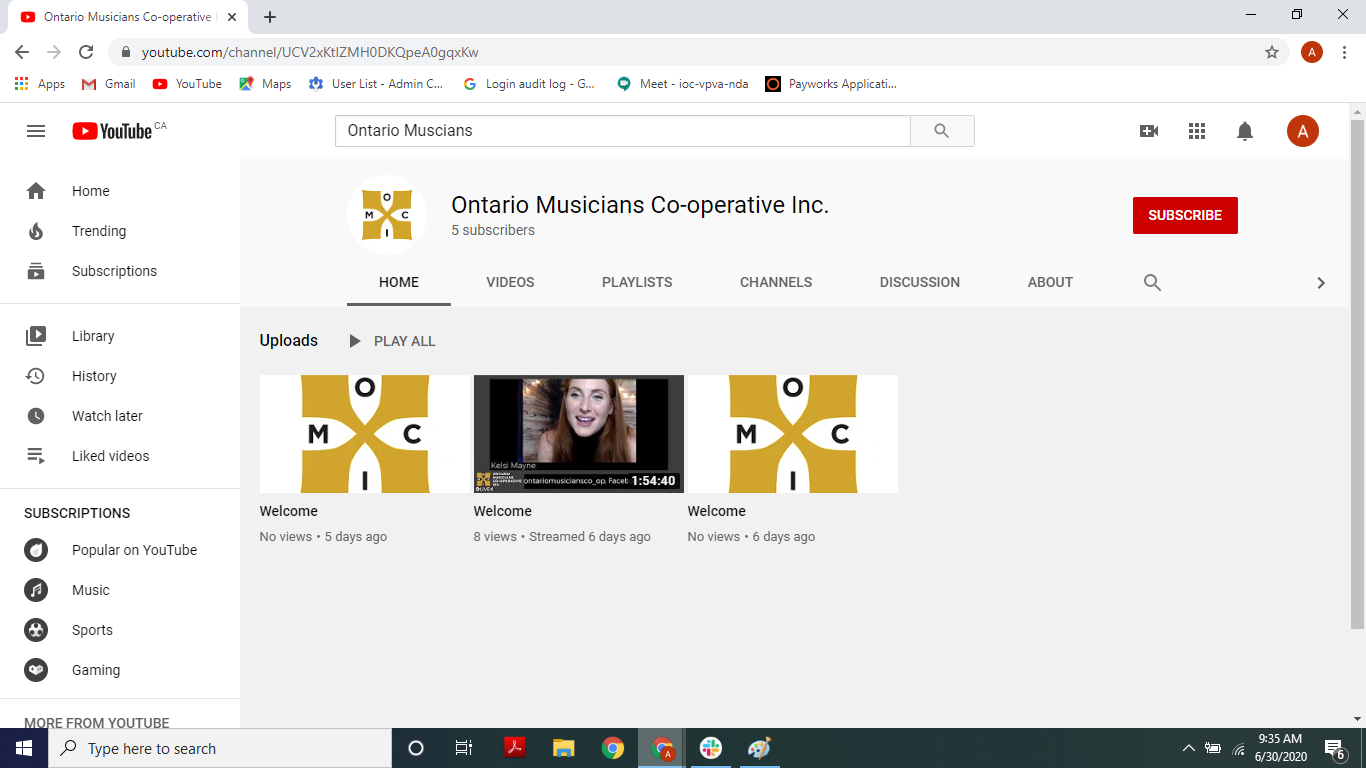Open Task View on the taskbar
The width and height of the screenshot is (1366, 768).
tap(464, 748)
